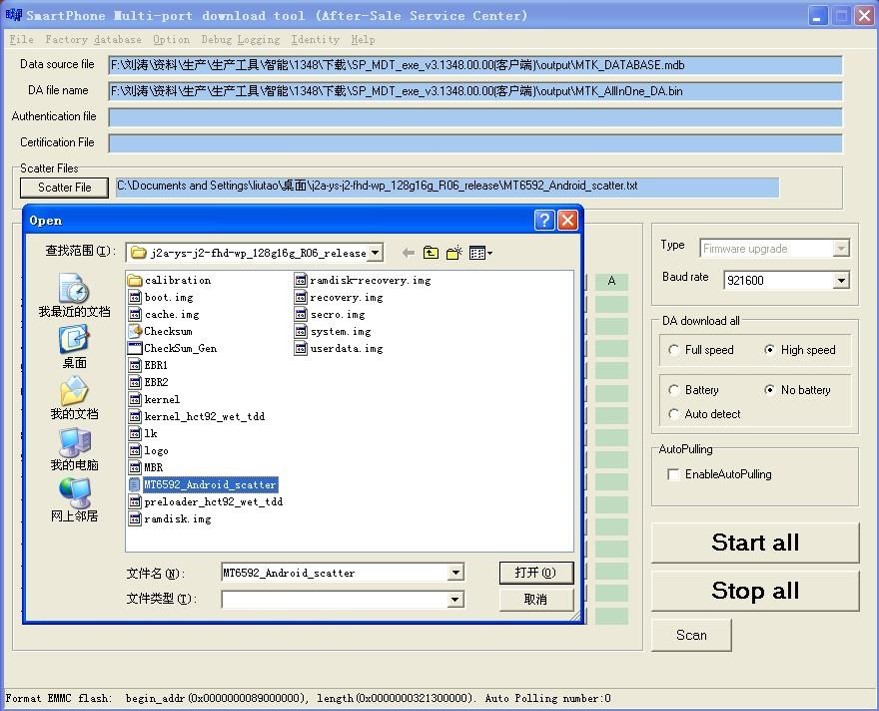Viewport: 879px width, 711px height.
Task: Go up one folder level icon
Action: 431,253
